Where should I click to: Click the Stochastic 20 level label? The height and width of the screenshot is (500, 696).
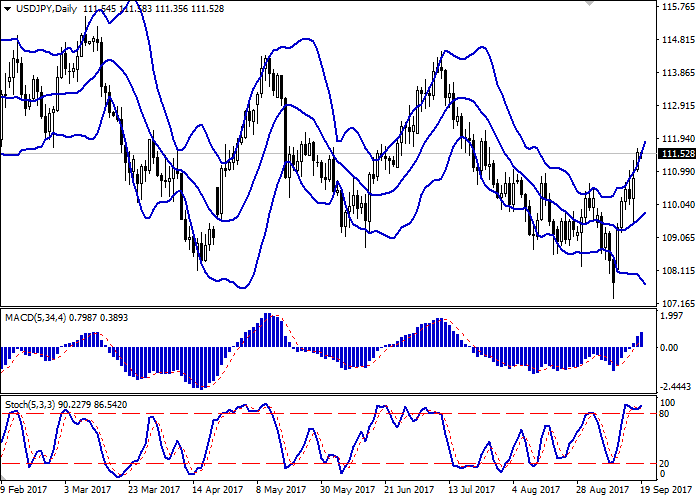pyautogui.click(x=664, y=464)
